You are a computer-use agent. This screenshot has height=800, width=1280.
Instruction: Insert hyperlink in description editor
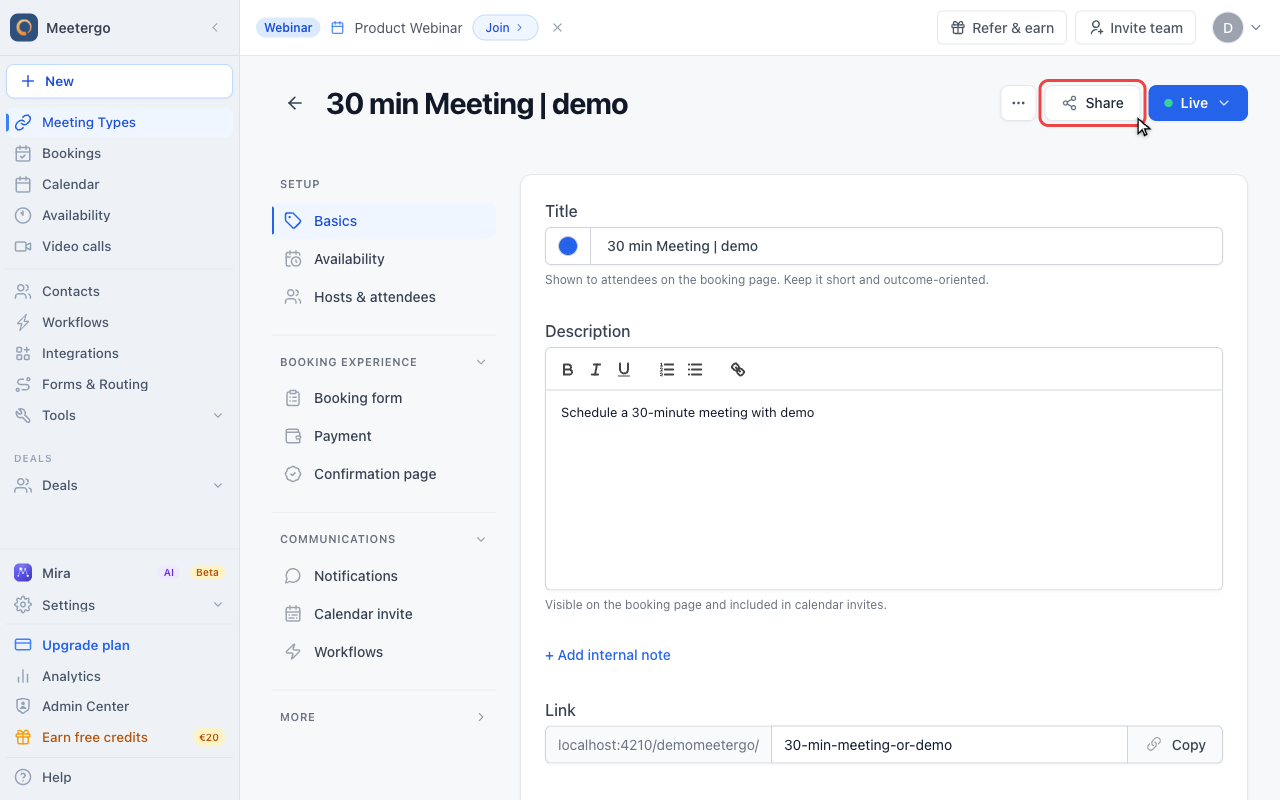(x=738, y=370)
